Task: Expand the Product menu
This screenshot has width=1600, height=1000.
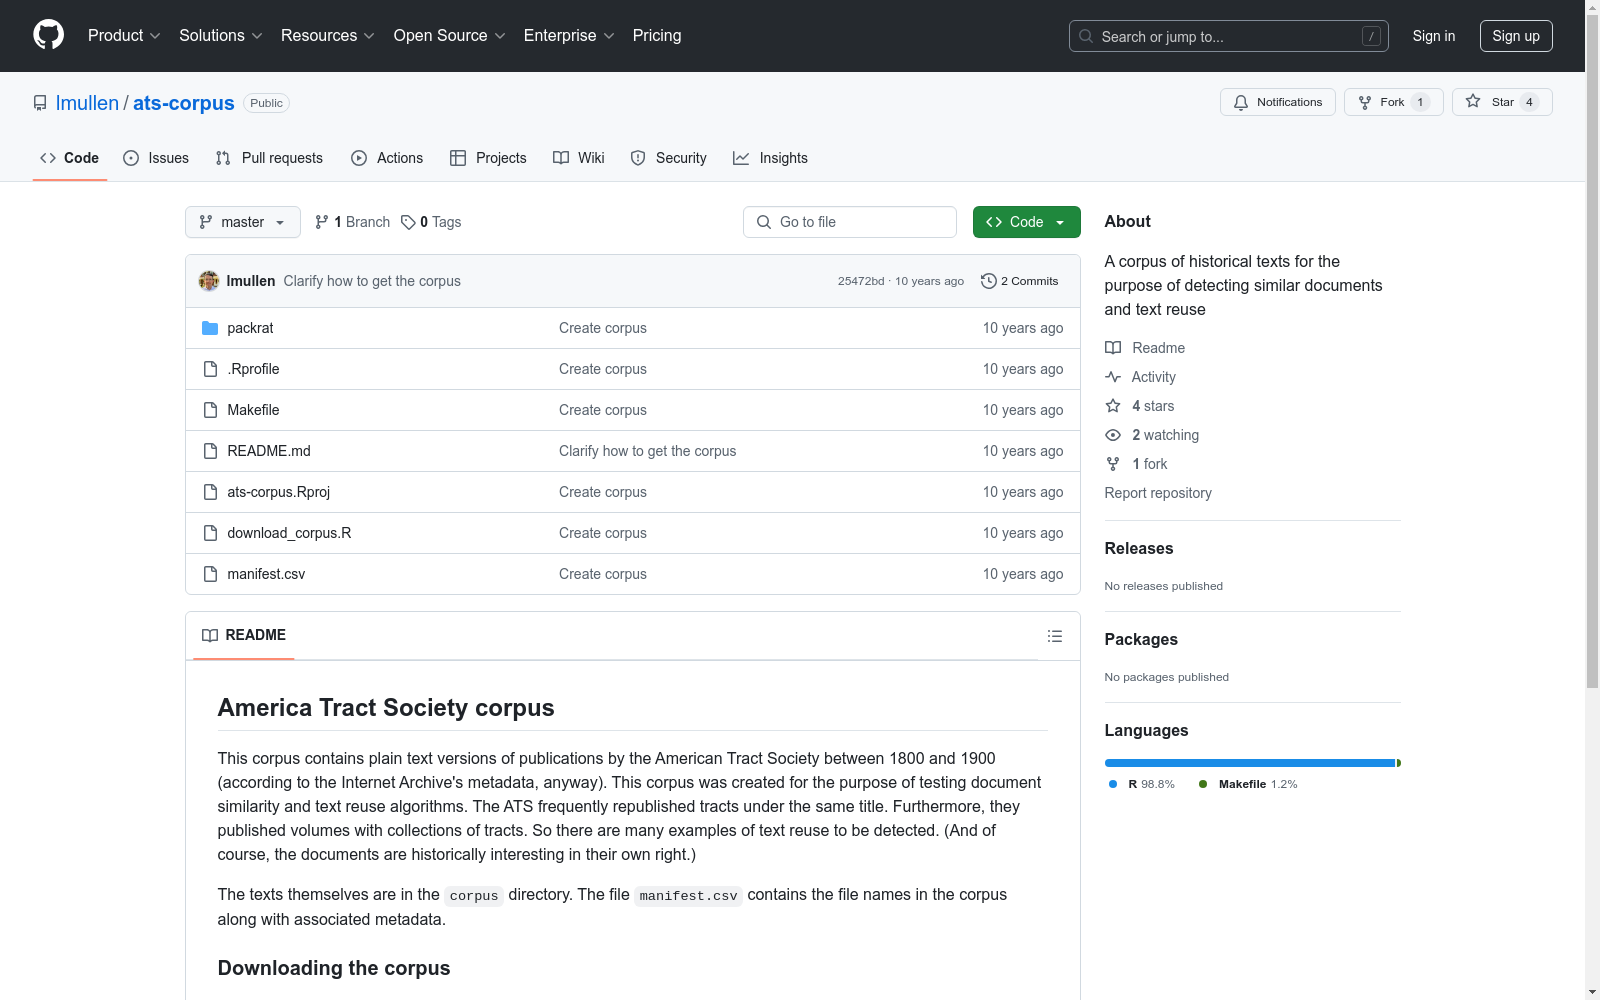Action: coord(124,35)
